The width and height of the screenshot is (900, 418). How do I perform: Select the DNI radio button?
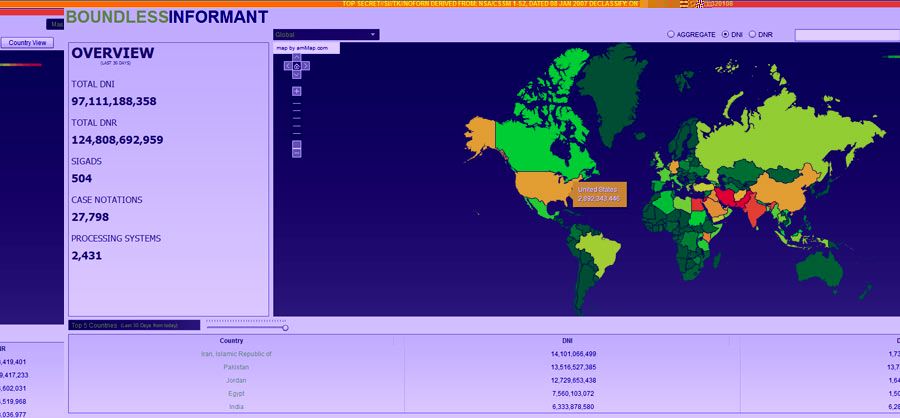tap(725, 34)
